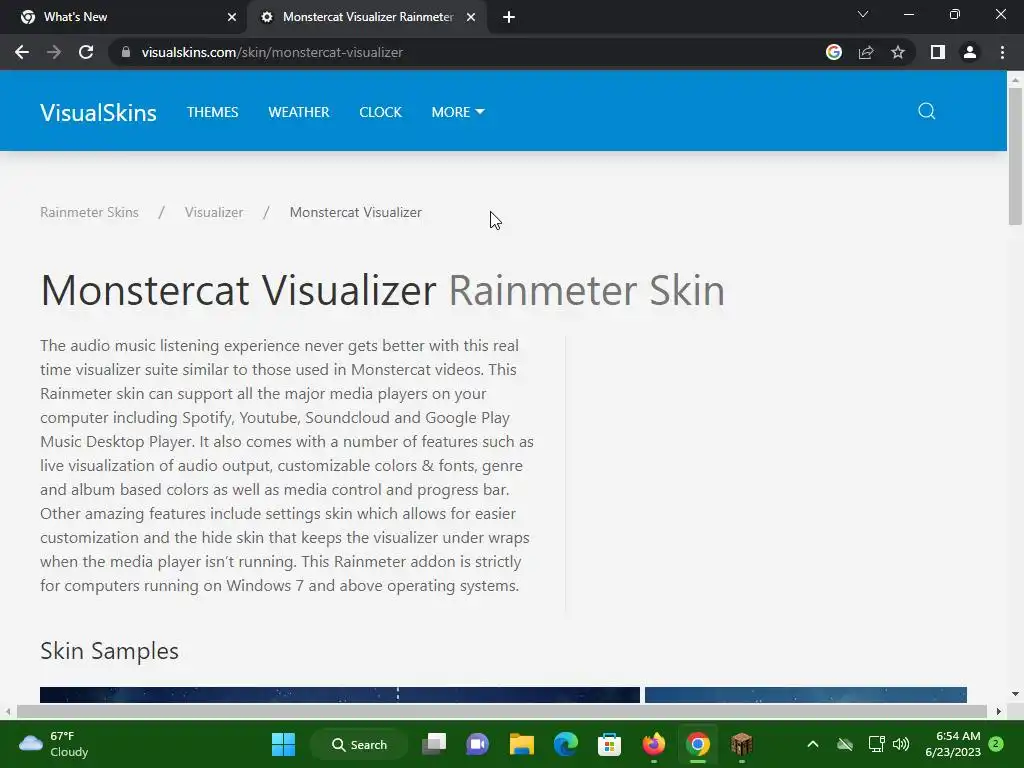
Task: Click the browser forward arrow
Action: [x=54, y=52]
